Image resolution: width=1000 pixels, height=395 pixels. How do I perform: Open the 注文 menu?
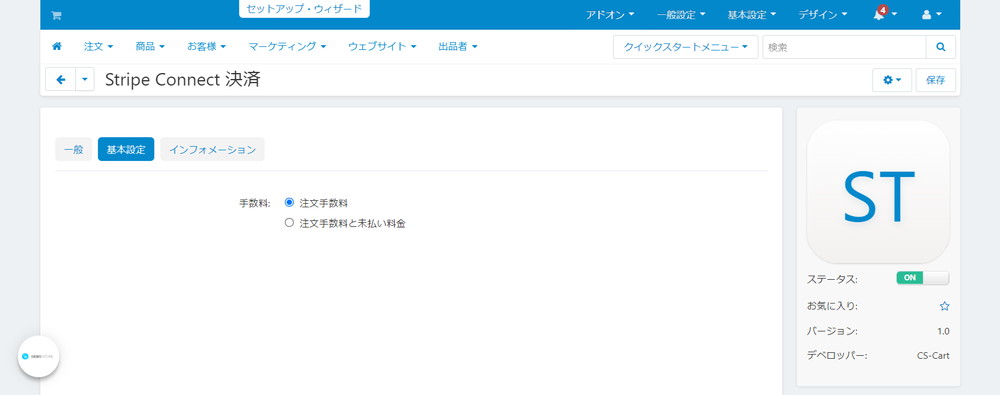98,47
